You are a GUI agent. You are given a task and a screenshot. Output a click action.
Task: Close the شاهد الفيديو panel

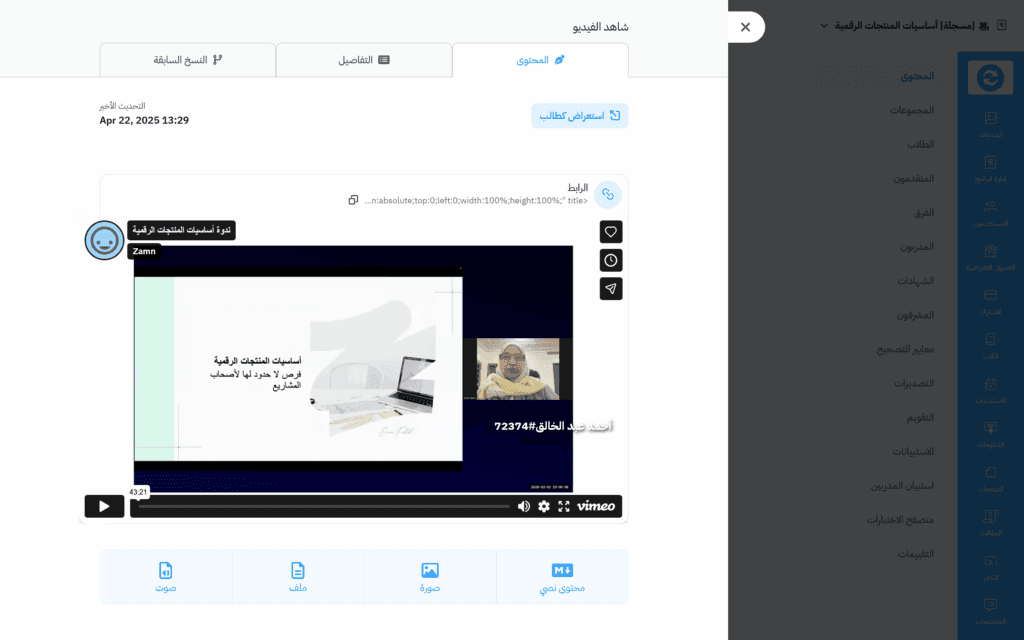click(x=746, y=27)
